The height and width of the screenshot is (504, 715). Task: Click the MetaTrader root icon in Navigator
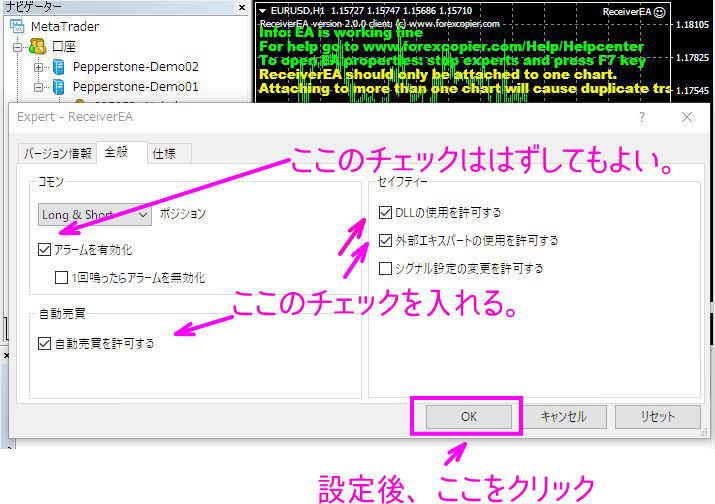coord(17,26)
